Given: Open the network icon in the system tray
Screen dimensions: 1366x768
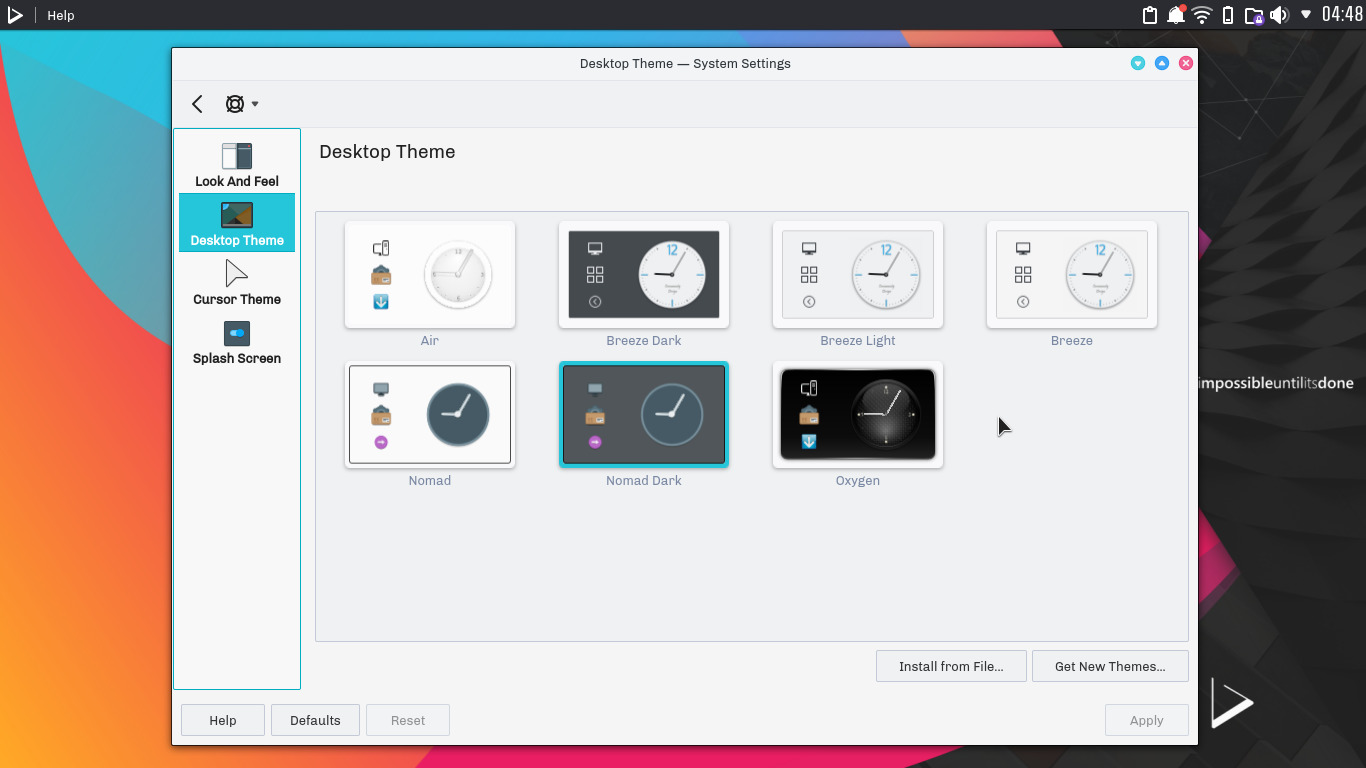Looking at the screenshot, I should tap(1199, 15).
